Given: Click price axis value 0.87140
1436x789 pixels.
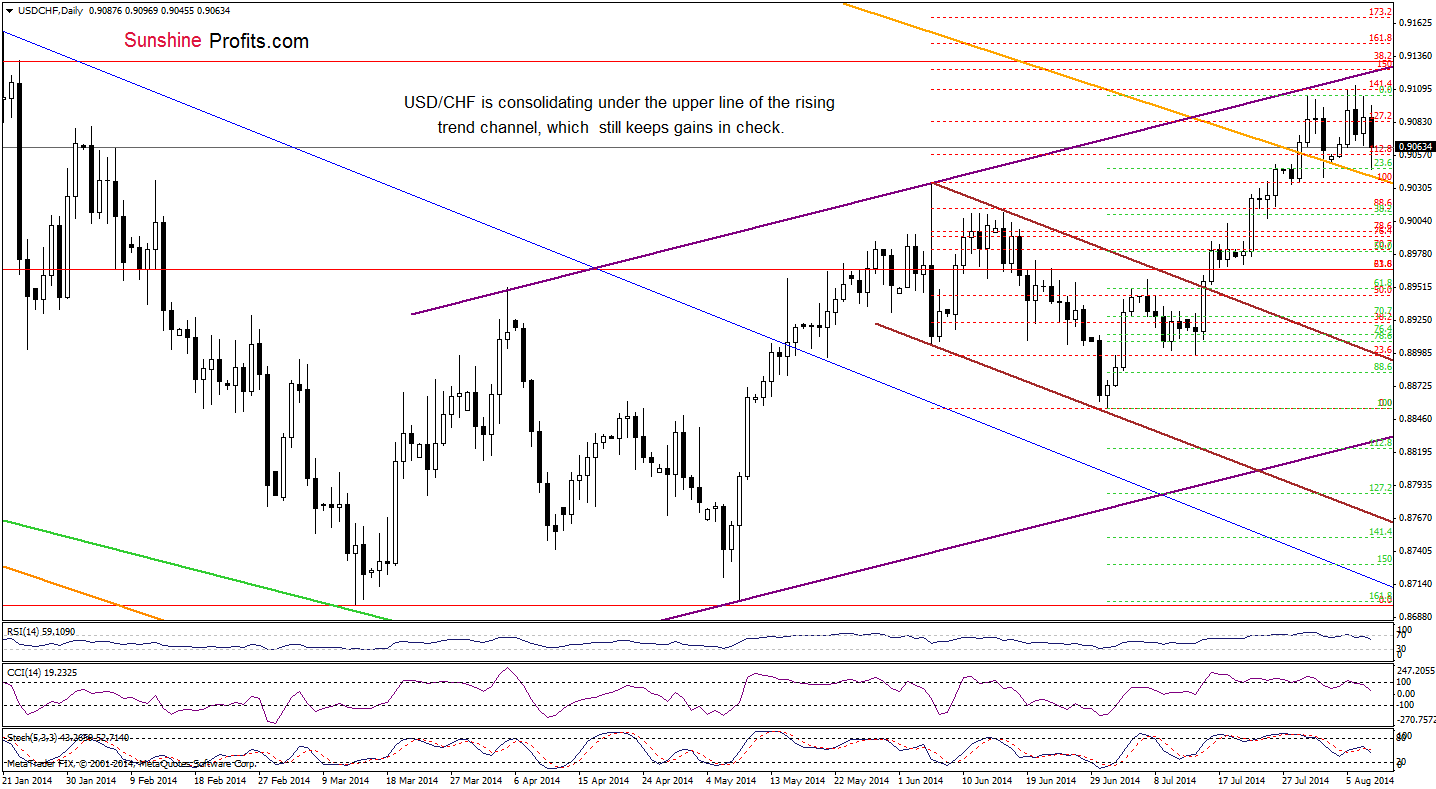Looking at the screenshot, I should 1413,583.
